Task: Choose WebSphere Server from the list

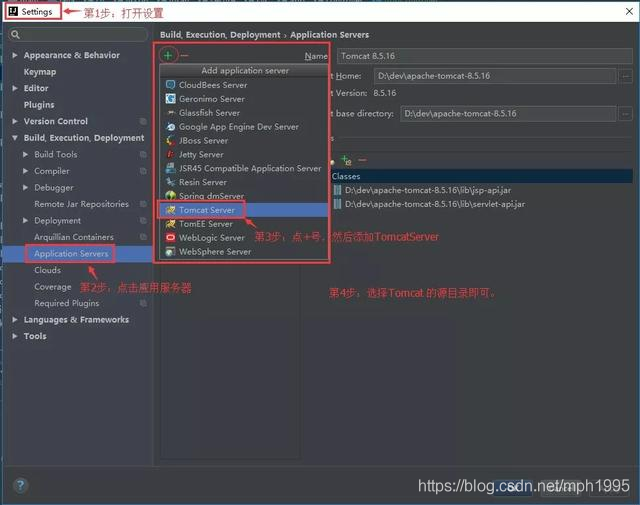Action: (x=244, y=251)
